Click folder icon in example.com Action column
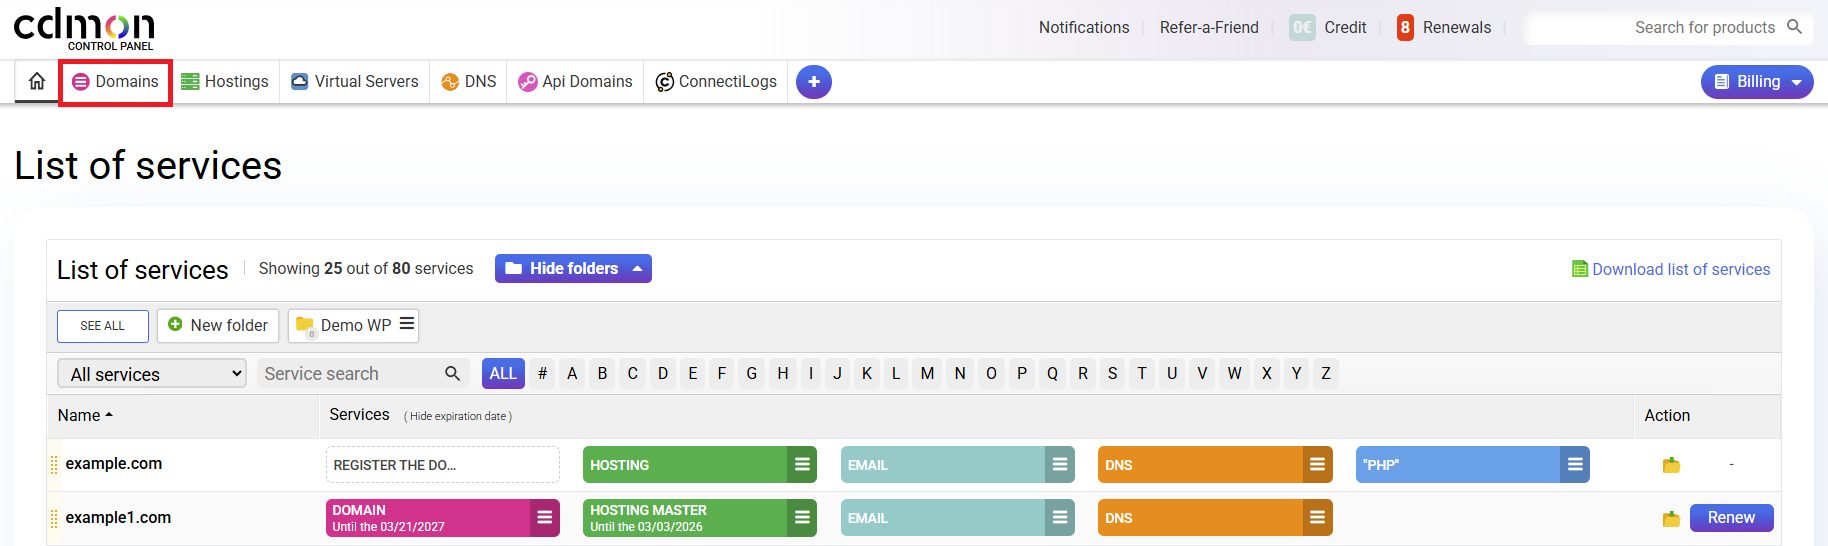Image resolution: width=1828 pixels, height=546 pixels. [x=1671, y=465]
